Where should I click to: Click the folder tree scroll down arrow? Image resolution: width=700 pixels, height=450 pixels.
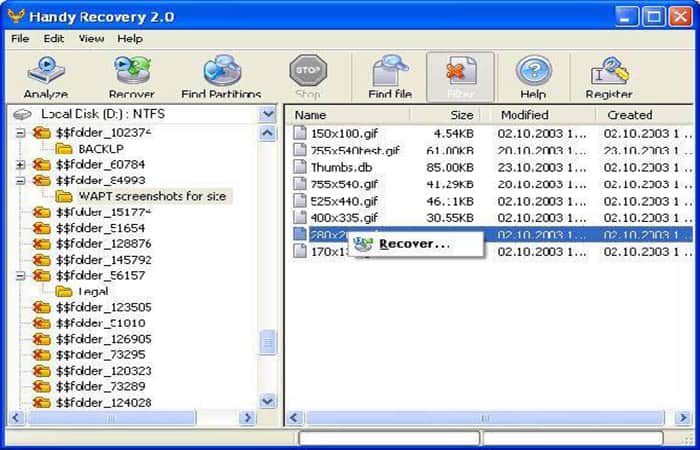pos(267,400)
